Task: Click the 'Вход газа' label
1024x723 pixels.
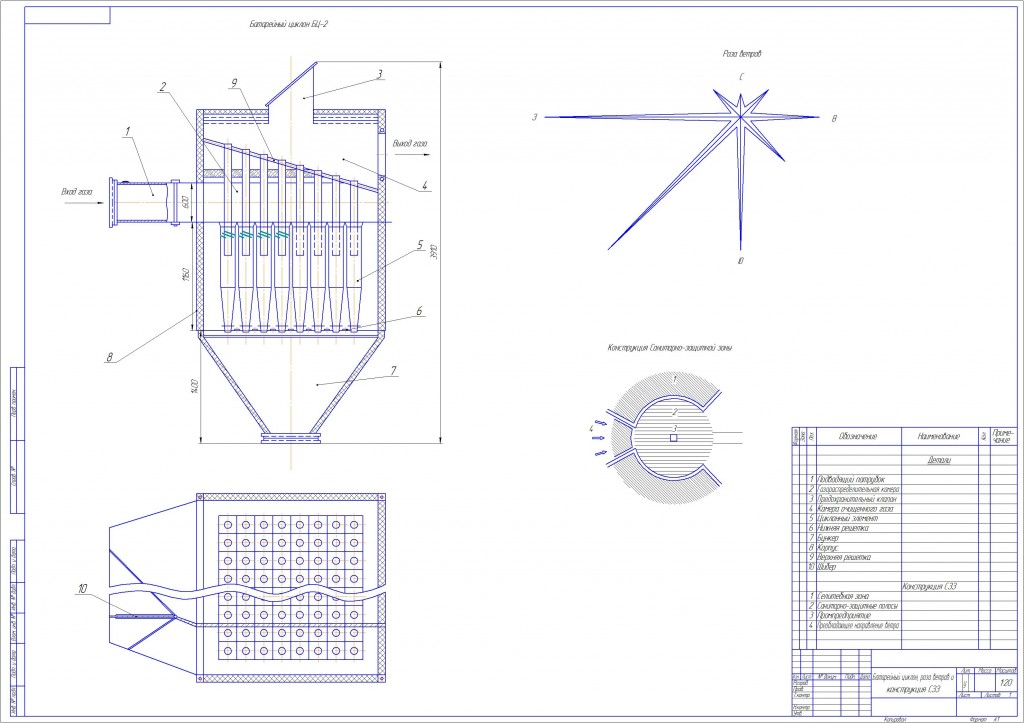Action: [76, 192]
